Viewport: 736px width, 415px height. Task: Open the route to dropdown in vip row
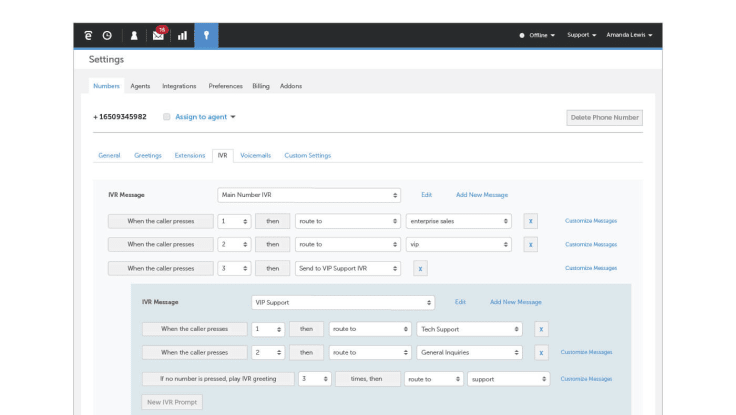pyautogui.click(x=348, y=245)
